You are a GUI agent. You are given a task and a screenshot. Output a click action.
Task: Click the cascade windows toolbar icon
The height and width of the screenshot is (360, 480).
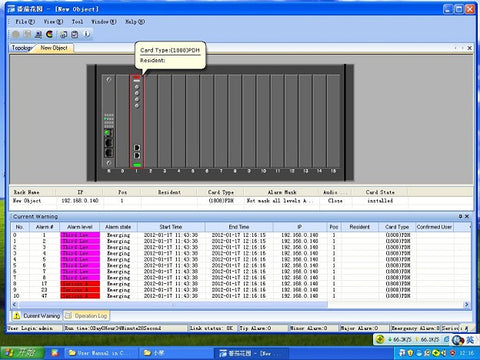point(64,34)
